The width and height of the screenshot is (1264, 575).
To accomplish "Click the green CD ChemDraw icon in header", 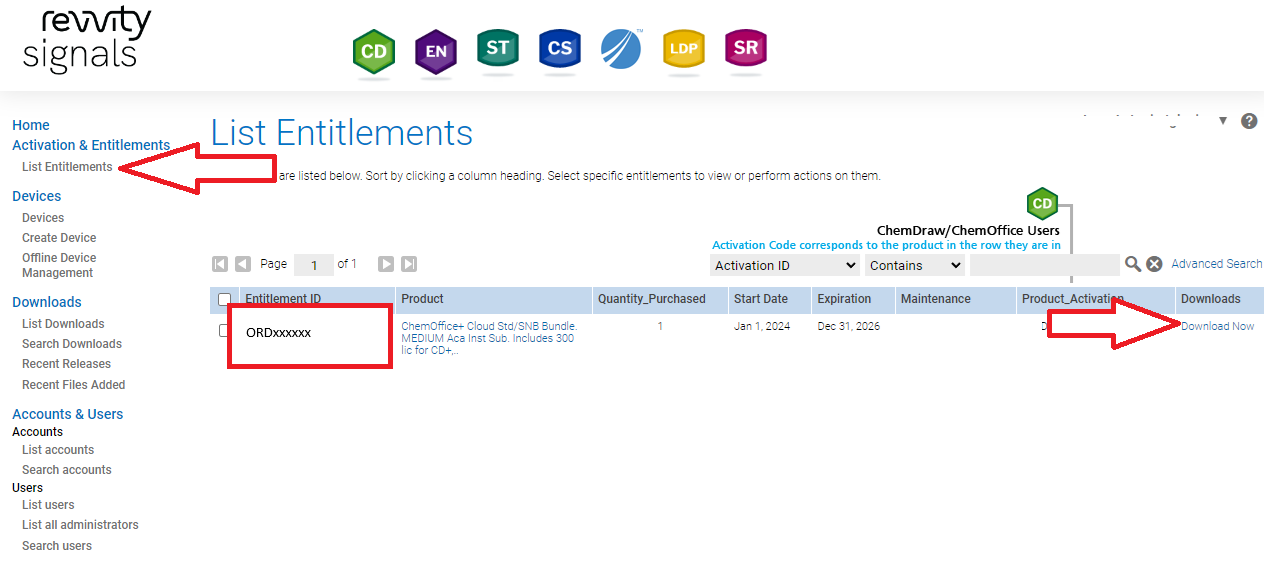I will [374, 52].
